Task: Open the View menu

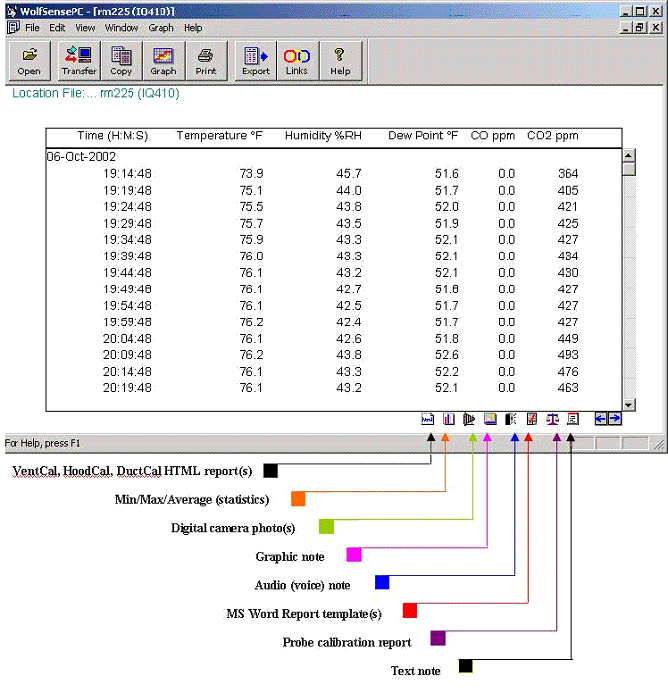Action: [85, 28]
